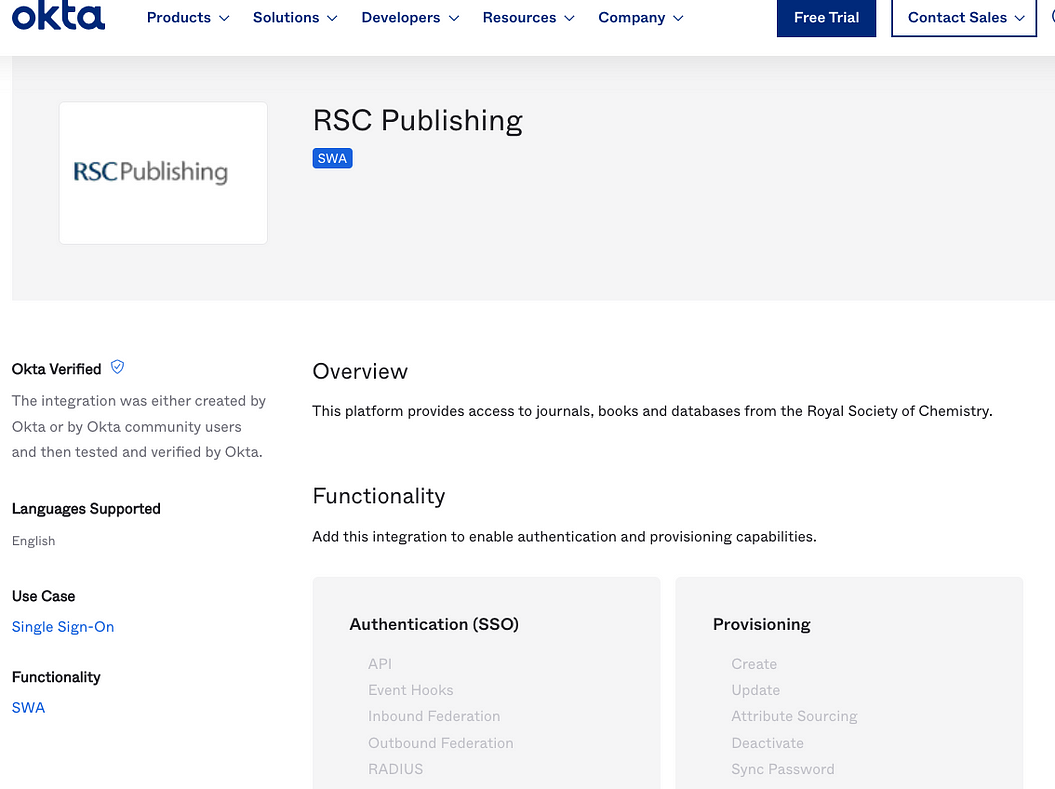
Task: Click the Okta logo
Action: pos(59,15)
